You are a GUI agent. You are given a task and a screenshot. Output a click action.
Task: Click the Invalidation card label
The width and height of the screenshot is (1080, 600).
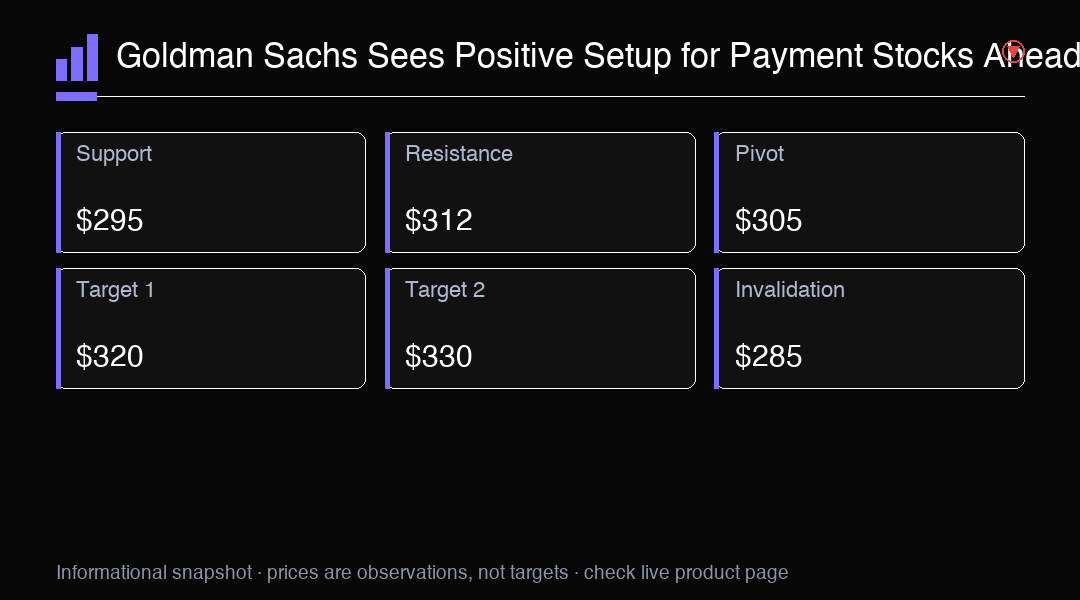pyautogui.click(x=789, y=290)
